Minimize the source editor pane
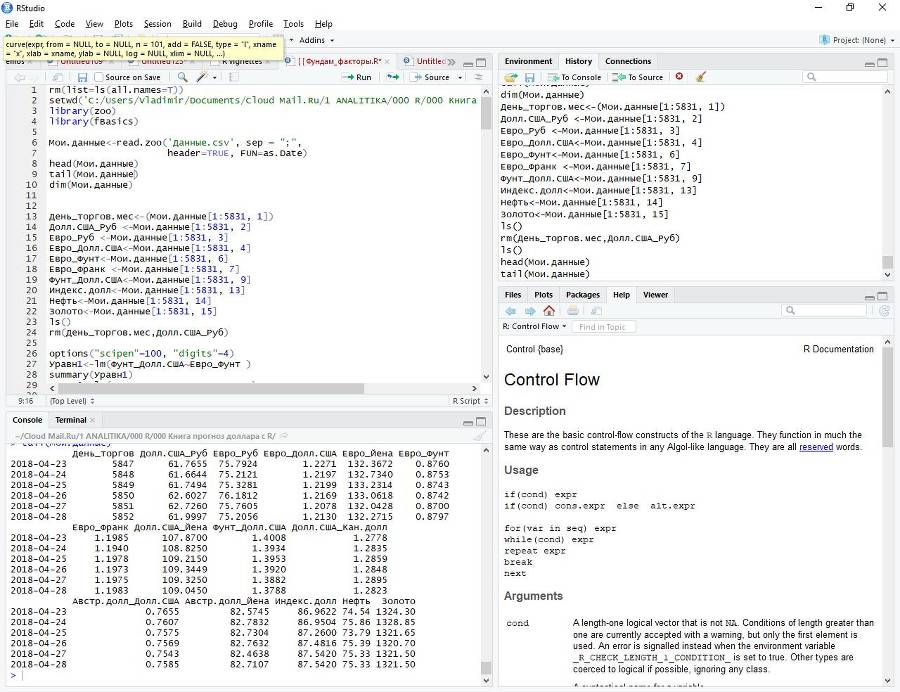The image size is (900, 692). 468,63
